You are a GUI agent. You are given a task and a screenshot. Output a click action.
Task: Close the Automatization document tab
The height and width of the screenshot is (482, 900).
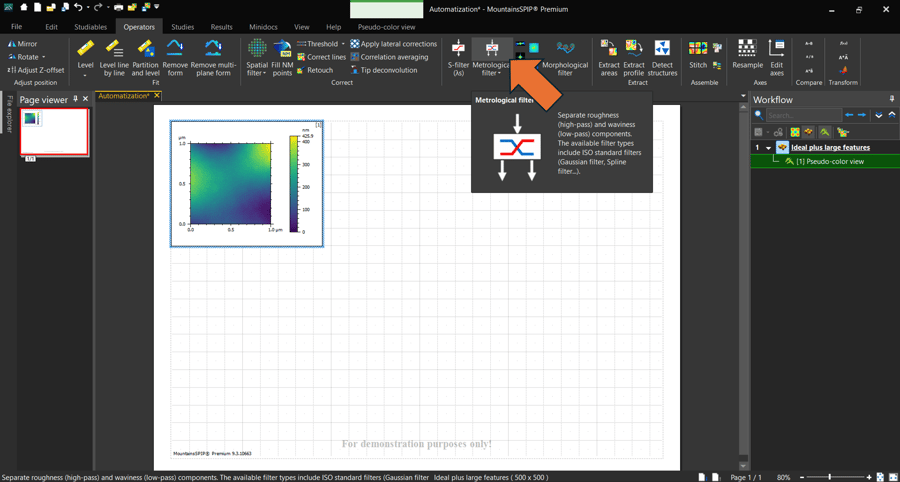(157, 95)
